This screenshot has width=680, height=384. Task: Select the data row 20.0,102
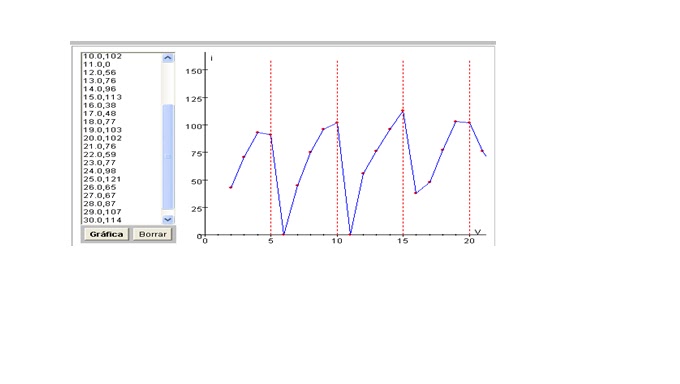pos(102,138)
